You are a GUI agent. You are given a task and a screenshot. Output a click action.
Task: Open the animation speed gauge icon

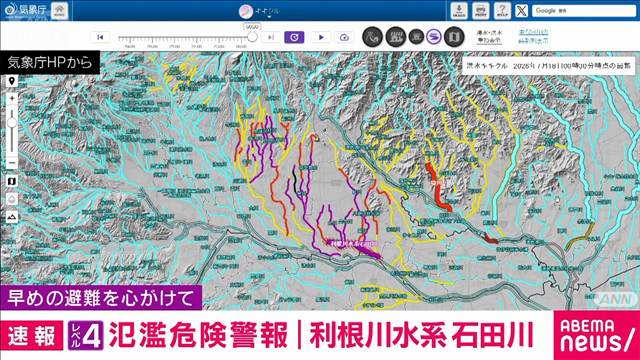[x=344, y=37]
